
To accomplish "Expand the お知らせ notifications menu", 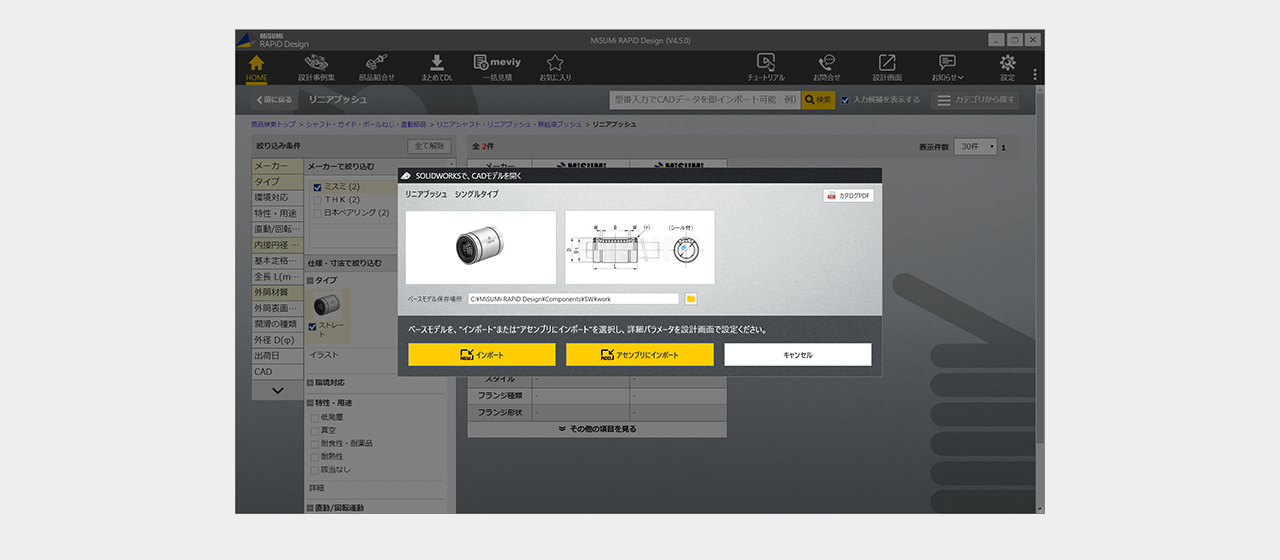I will pos(947,67).
